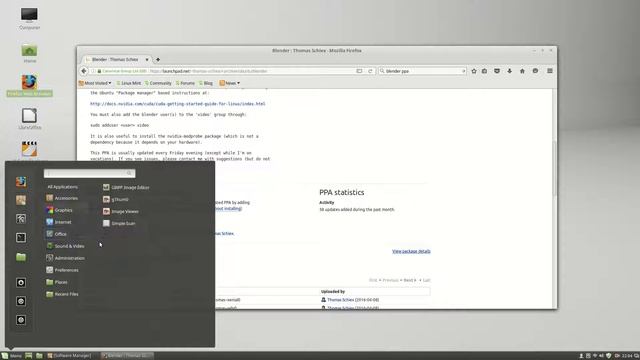640x360 pixels.
Task: Open Firefox from the menu favorites sidebar
Action: pos(21,181)
